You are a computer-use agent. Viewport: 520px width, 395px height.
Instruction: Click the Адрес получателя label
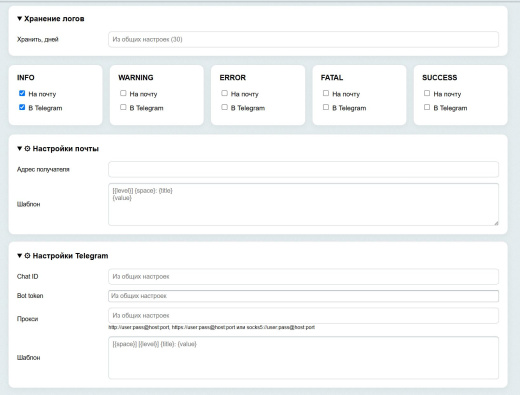point(43,169)
